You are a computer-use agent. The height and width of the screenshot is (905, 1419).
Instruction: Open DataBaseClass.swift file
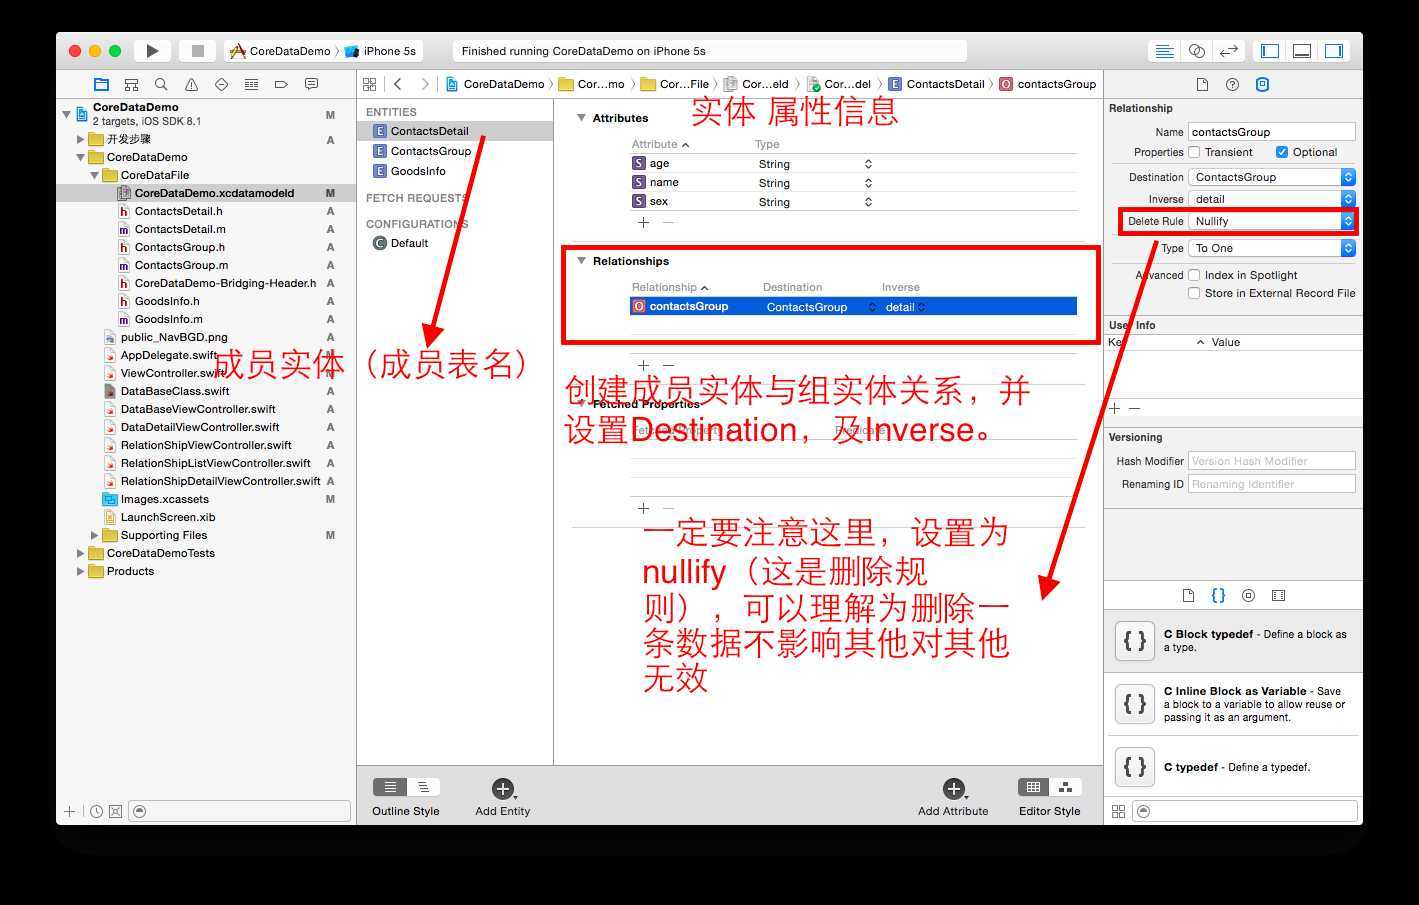[175, 391]
